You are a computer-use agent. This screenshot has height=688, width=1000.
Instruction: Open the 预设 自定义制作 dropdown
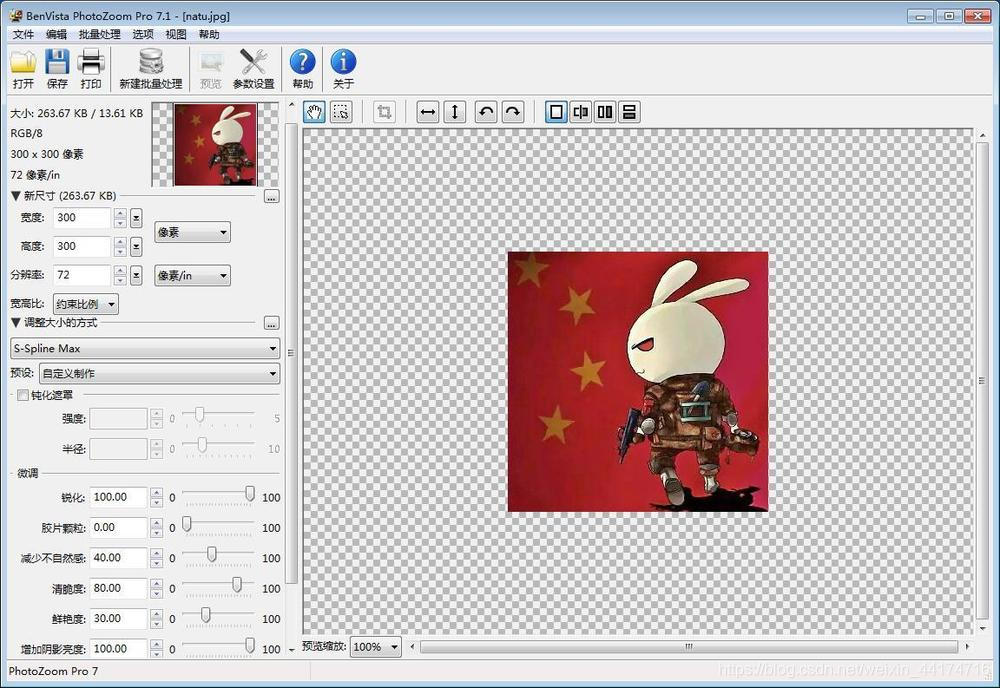click(159, 373)
